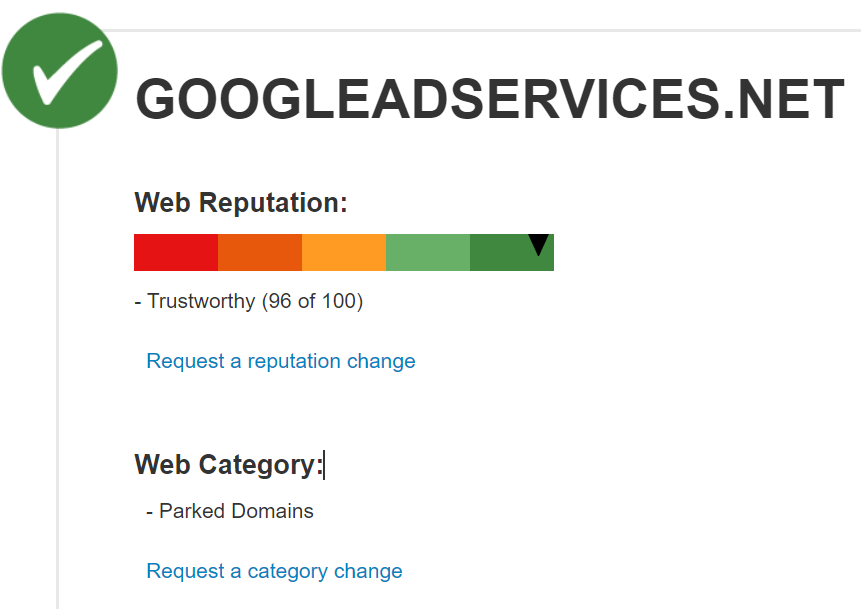Click the text cursor after Web Category
Viewport: 861px width, 609px height.
click(x=325, y=464)
